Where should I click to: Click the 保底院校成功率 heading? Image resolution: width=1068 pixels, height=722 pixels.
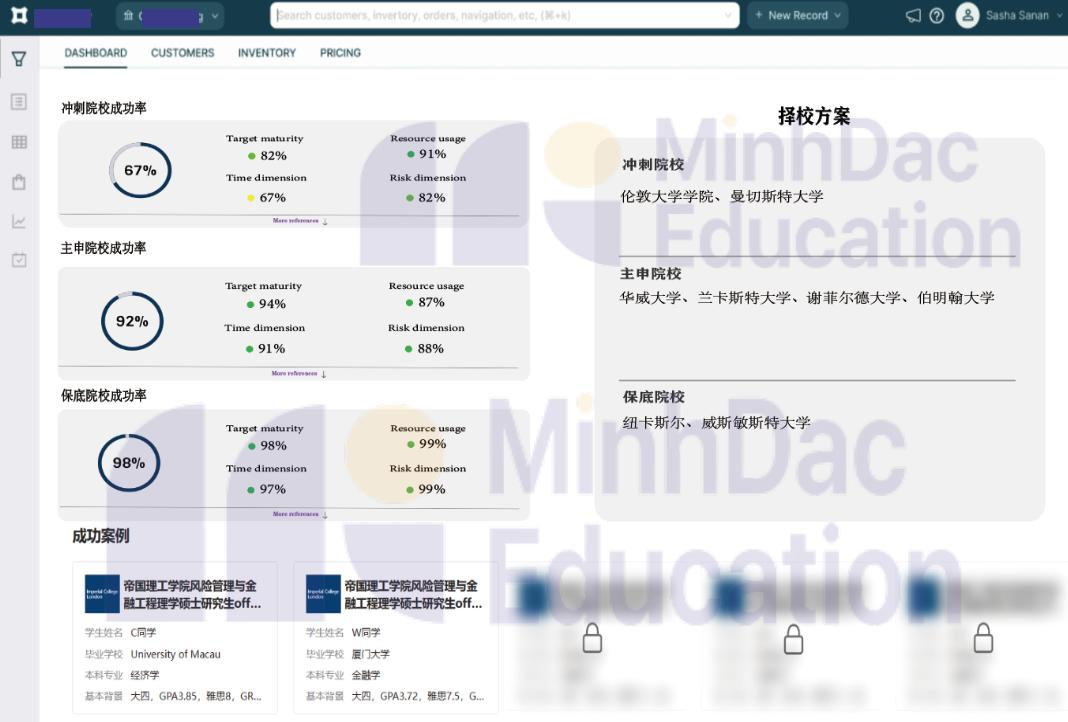(x=104, y=396)
